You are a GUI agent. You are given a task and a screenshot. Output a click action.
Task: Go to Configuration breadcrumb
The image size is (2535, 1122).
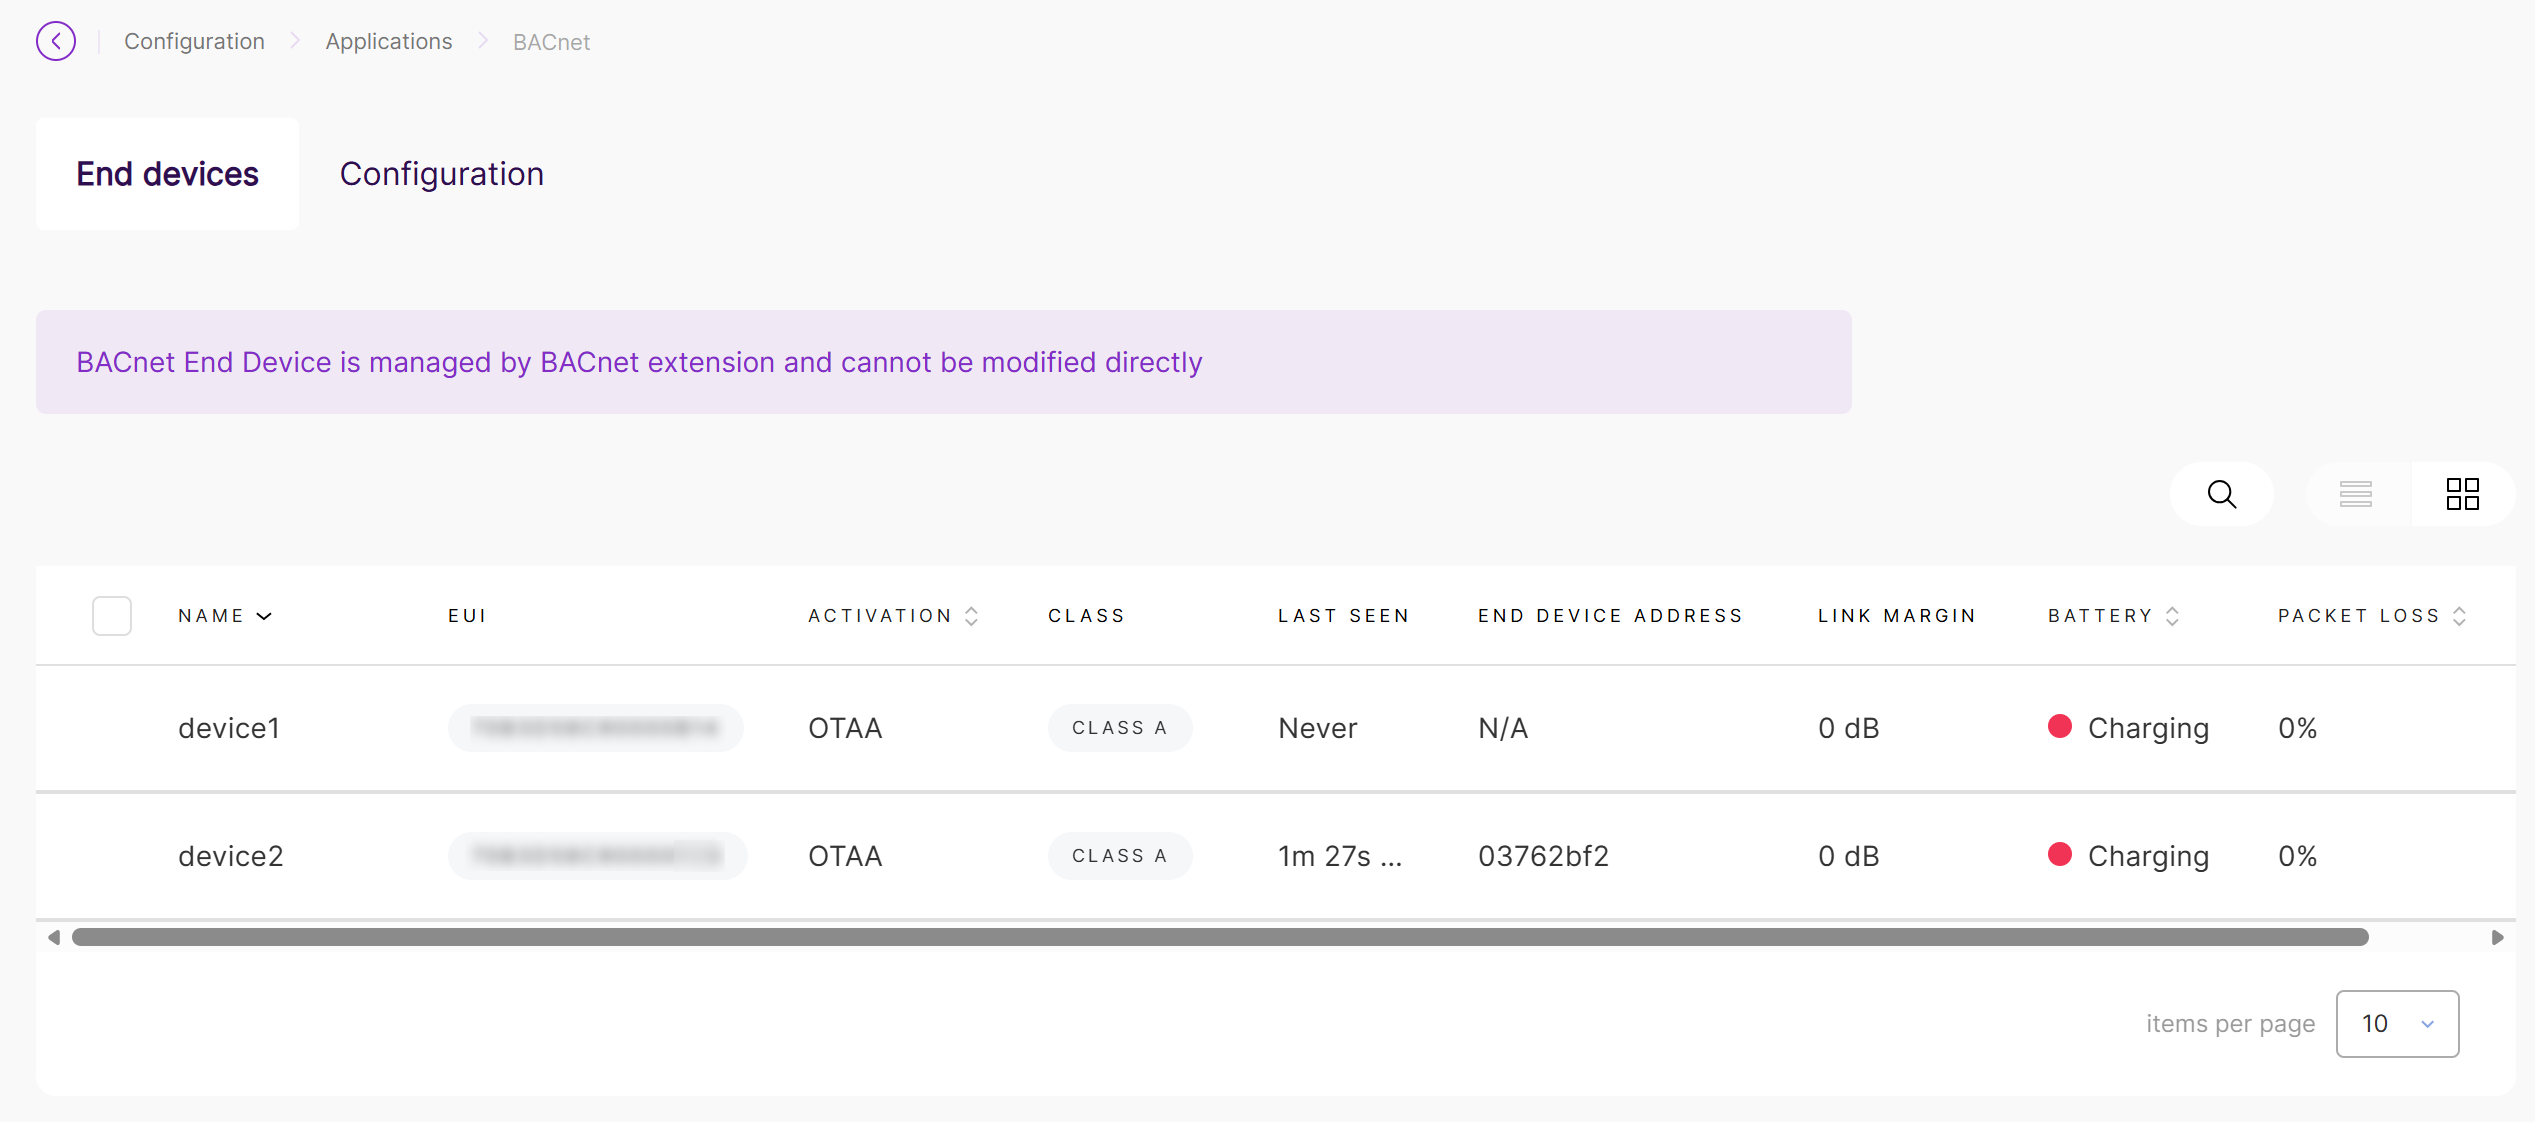click(194, 42)
